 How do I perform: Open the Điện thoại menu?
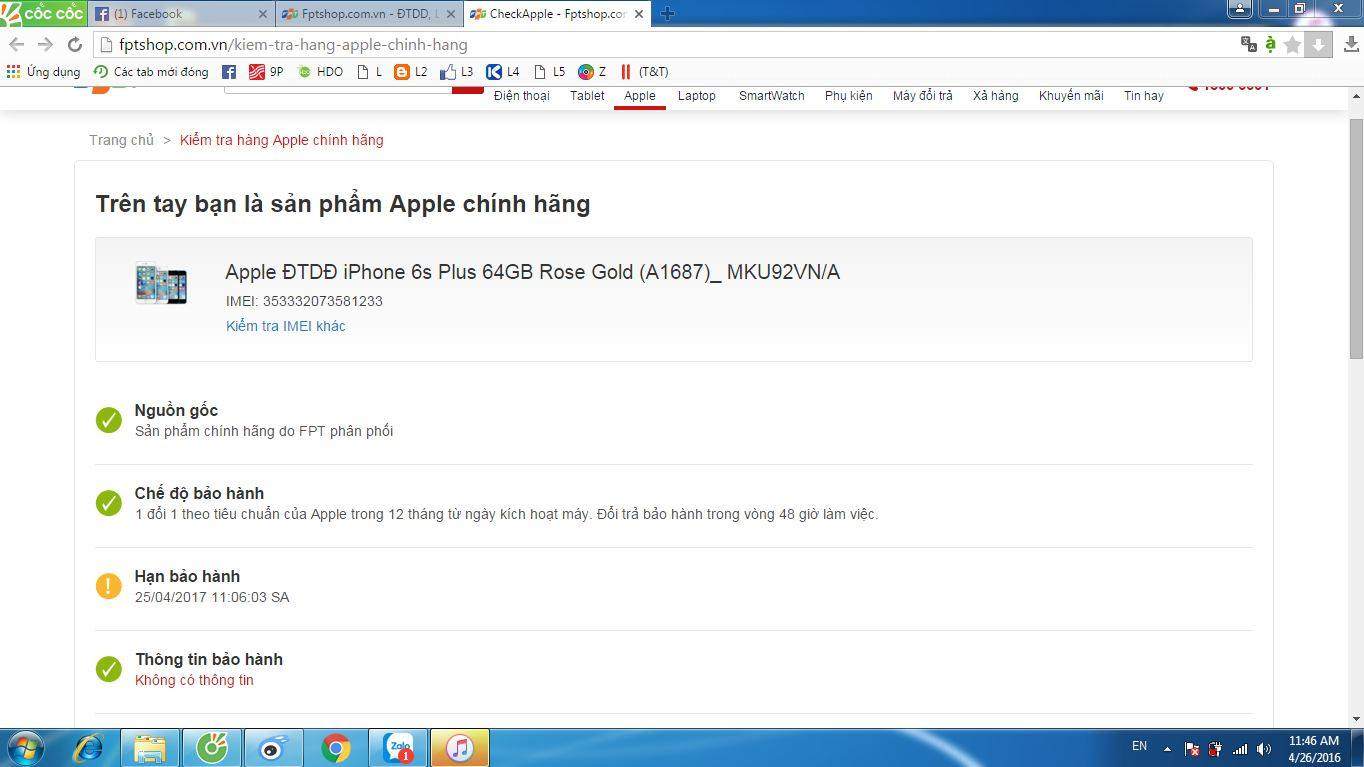[521, 96]
